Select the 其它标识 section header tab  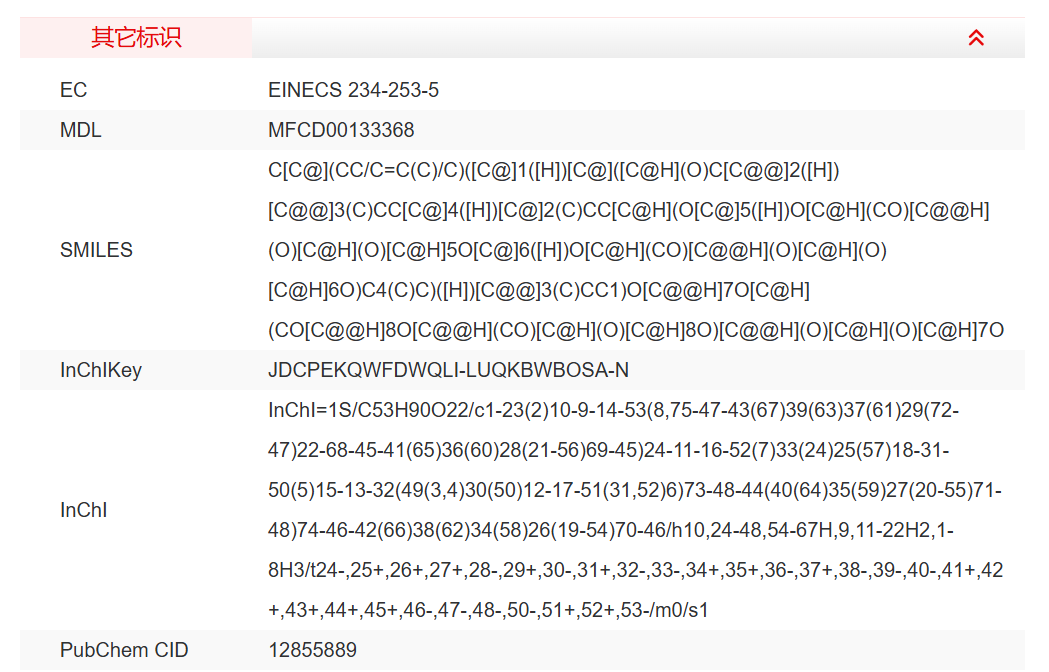coord(136,38)
